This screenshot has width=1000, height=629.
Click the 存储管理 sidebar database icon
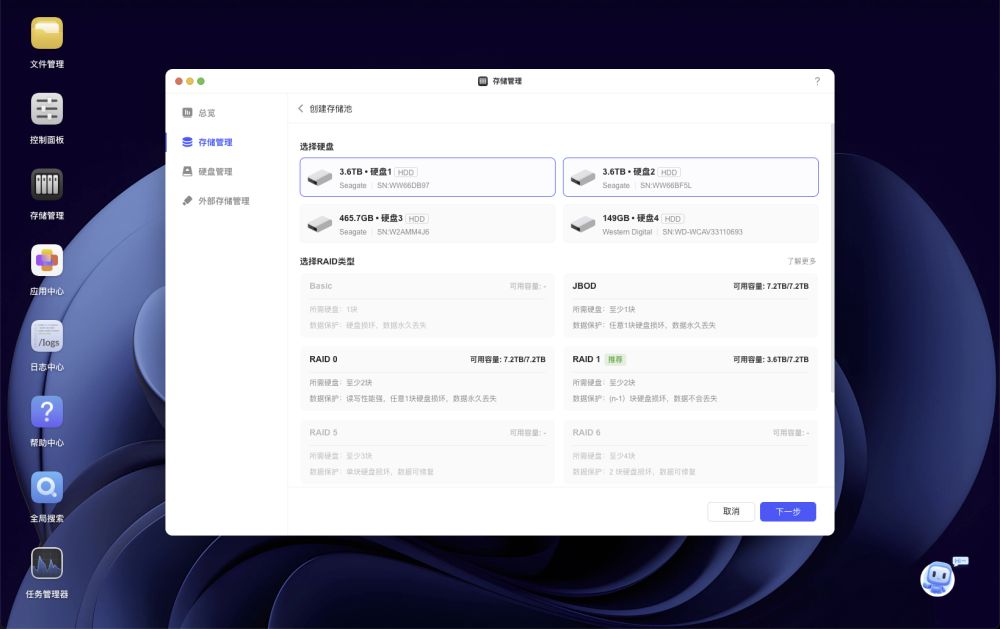coord(188,142)
